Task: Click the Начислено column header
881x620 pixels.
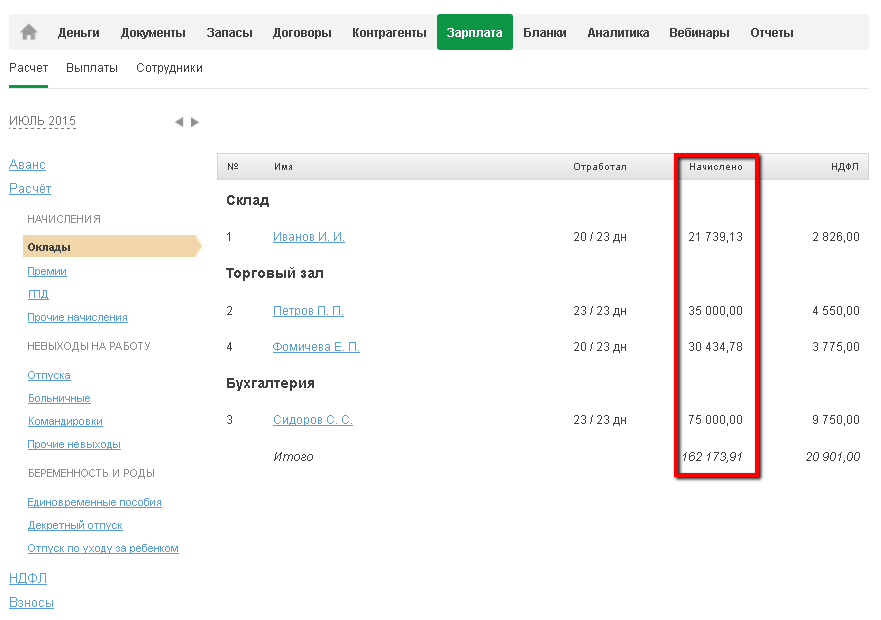Action: [716, 167]
